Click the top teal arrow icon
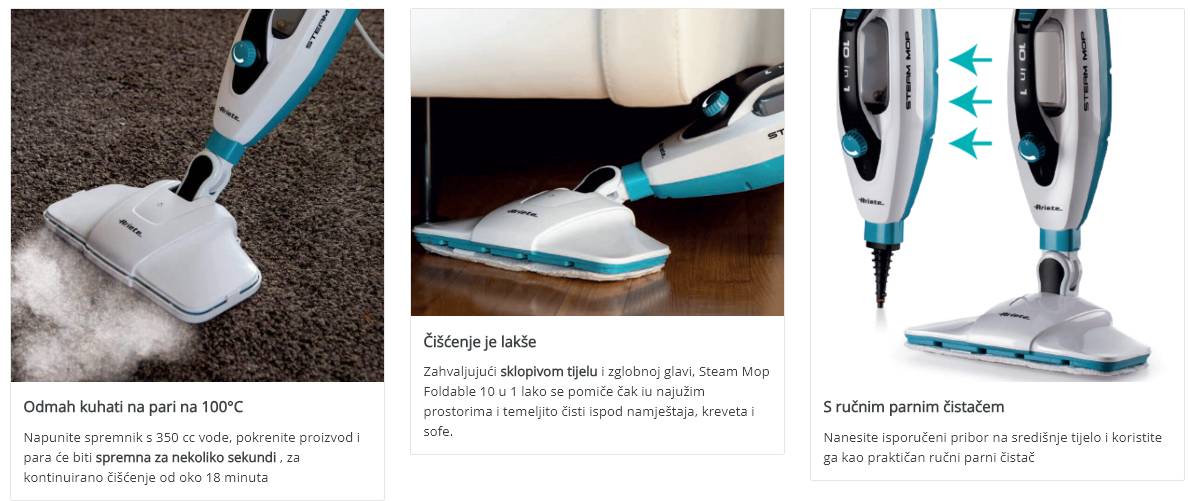The width and height of the screenshot is (1190, 501). pyautogui.click(x=971, y=60)
